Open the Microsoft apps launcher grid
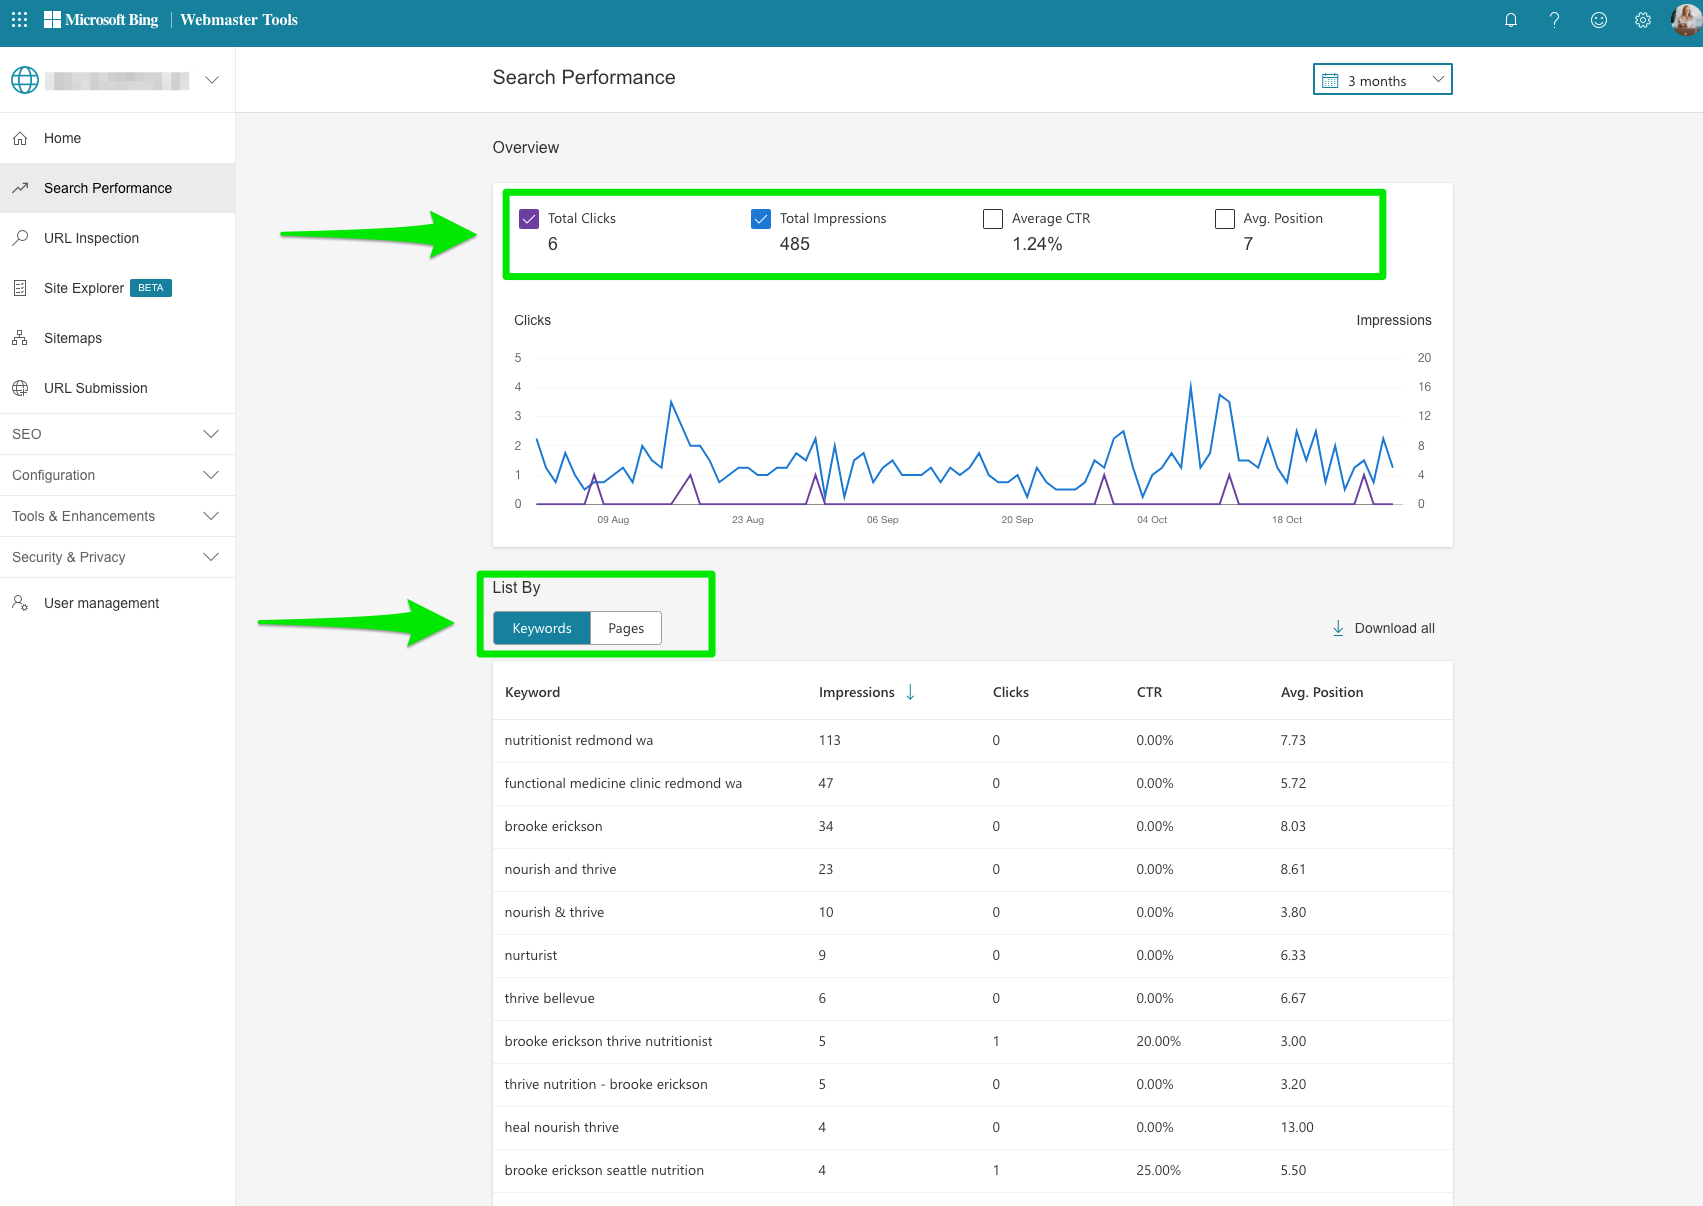 click(x=19, y=19)
